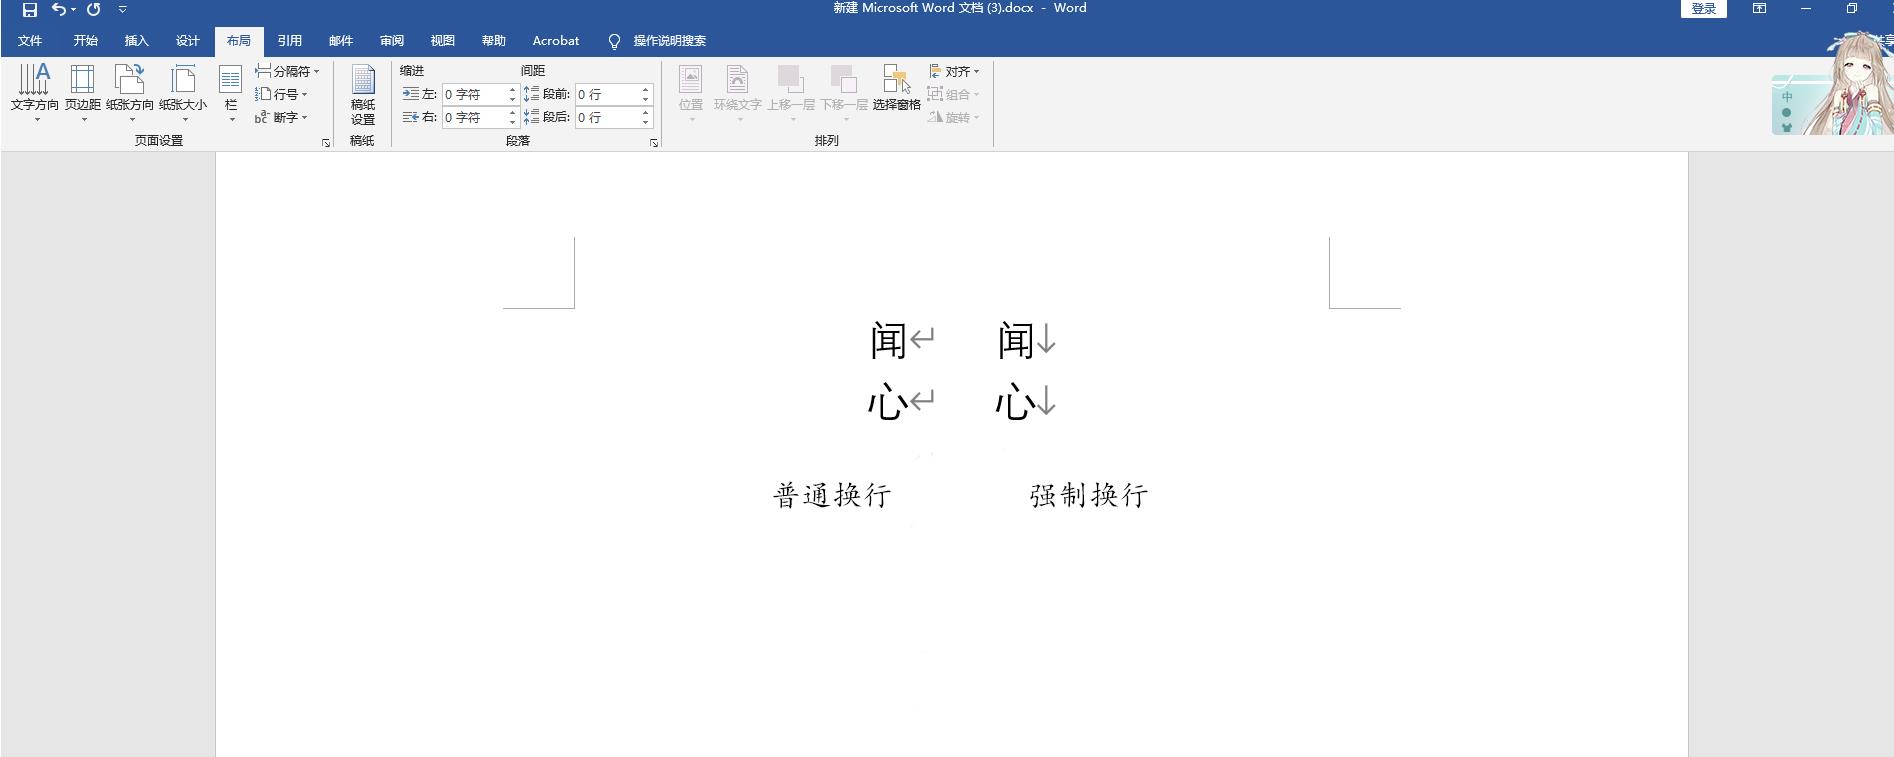Switch to the 视图 ribbon tab
The image size is (1894, 757).
[x=442, y=41]
